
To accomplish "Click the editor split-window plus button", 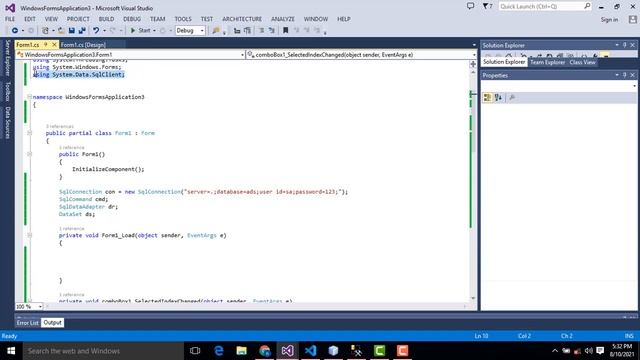I will (x=473, y=64).
